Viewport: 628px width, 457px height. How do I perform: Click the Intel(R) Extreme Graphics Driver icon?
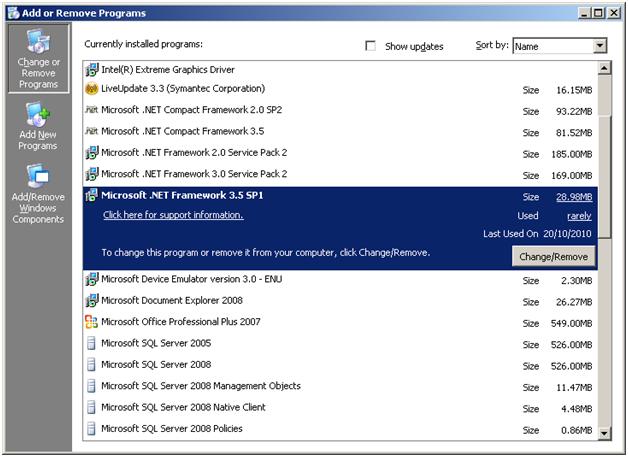[x=91, y=70]
